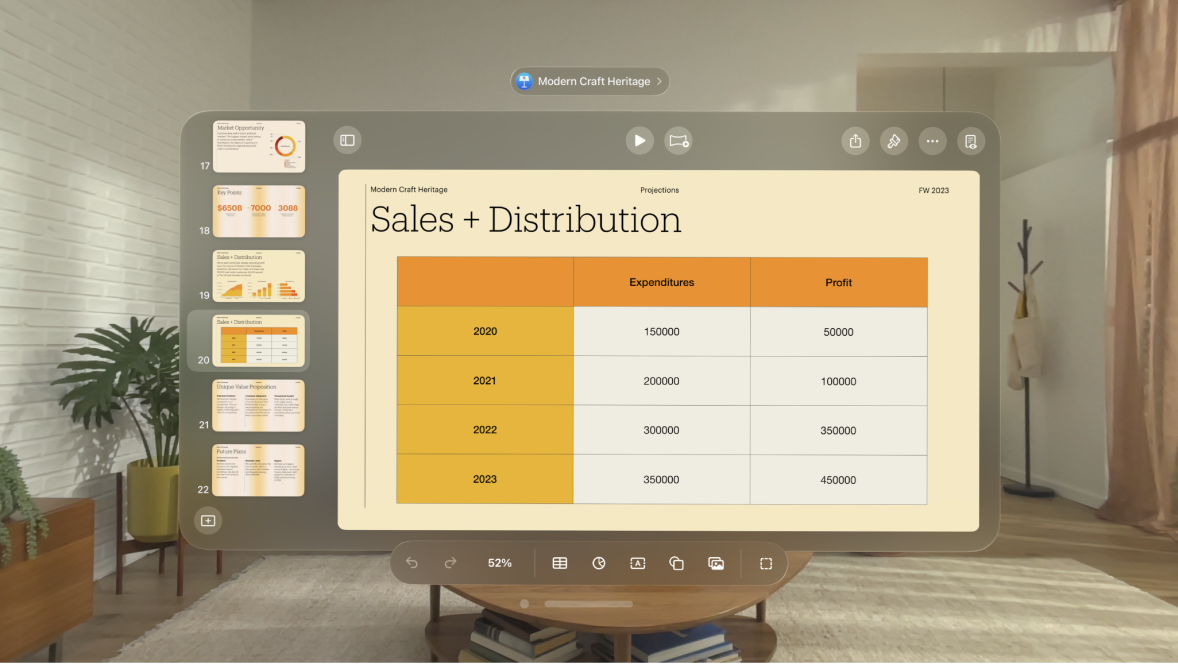Redo the last action
This screenshot has height=666, width=1178.
[x=451, y=563]
